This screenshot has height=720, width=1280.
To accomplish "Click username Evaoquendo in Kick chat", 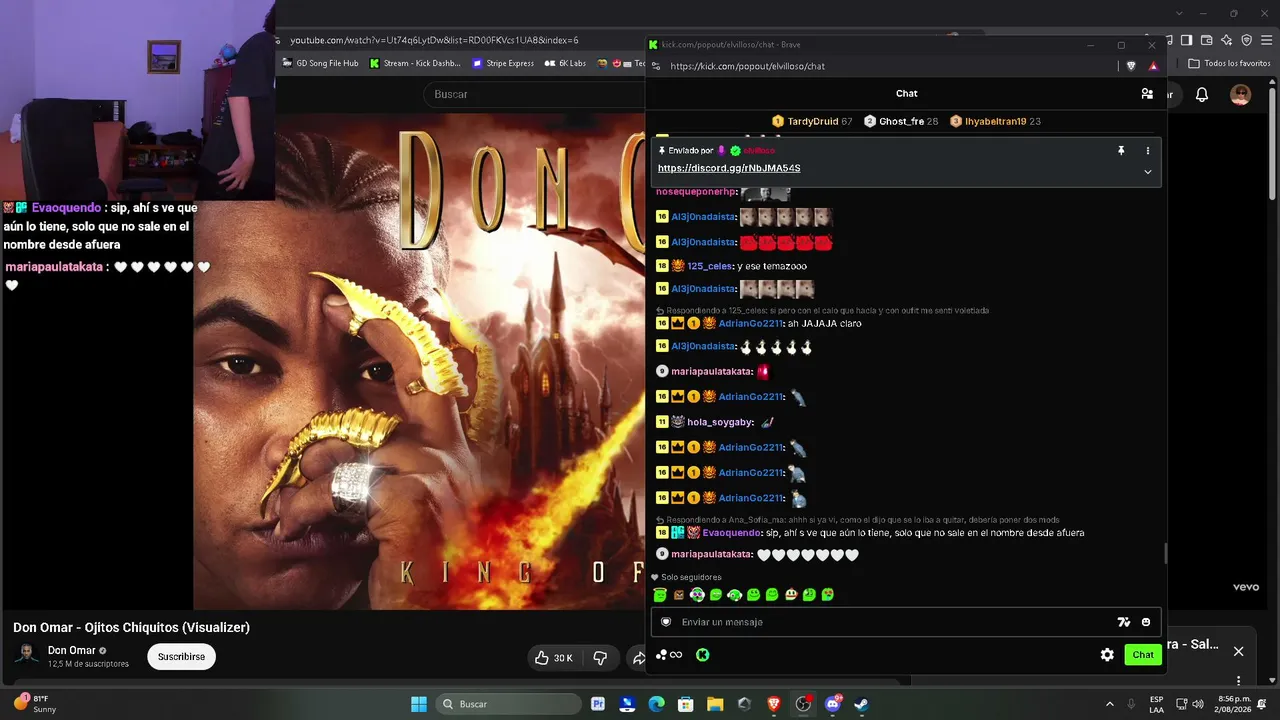I will [732, 533].
